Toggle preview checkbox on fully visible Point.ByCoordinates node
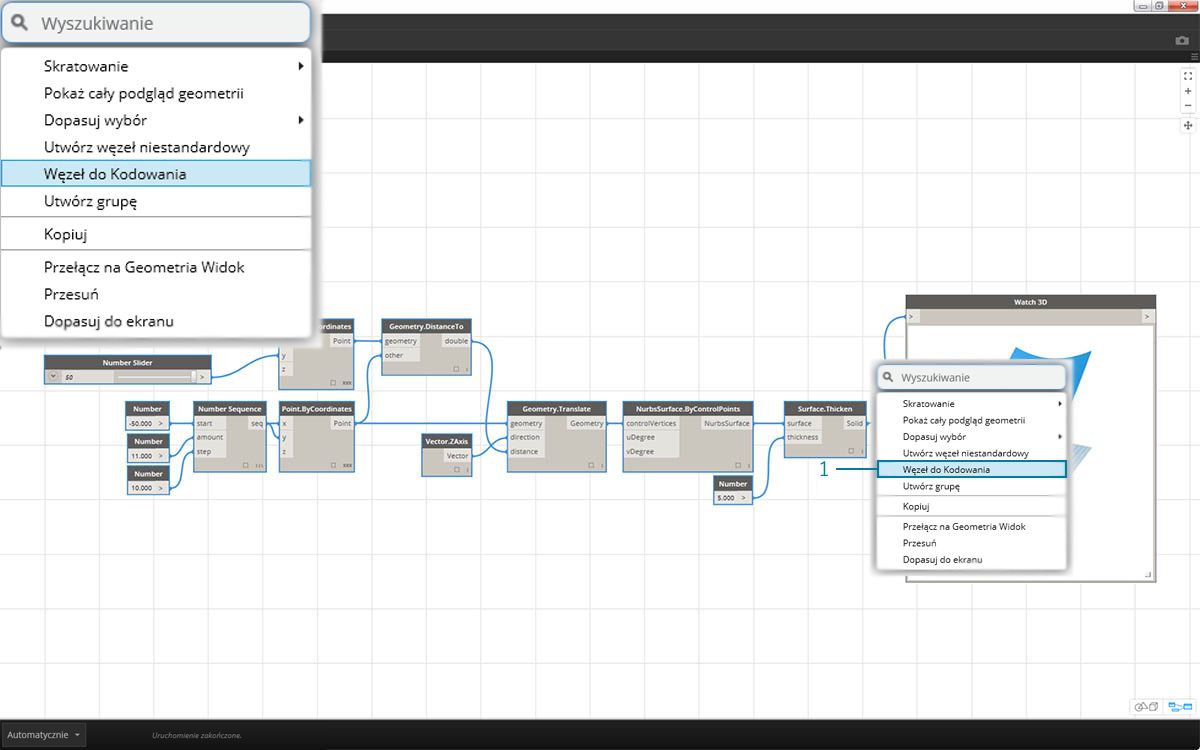The width and height of the screenshot is (1200, 750). (335, 466)
